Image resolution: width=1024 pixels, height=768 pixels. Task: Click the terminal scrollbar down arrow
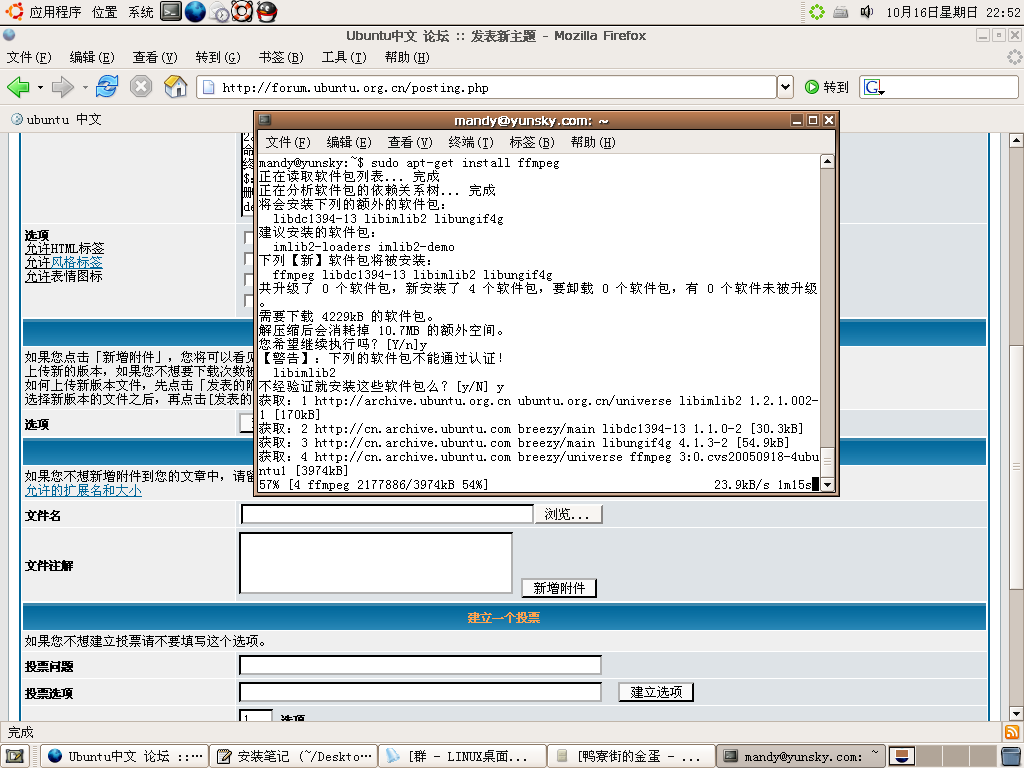pyautogui.click(x=827, y=485)
